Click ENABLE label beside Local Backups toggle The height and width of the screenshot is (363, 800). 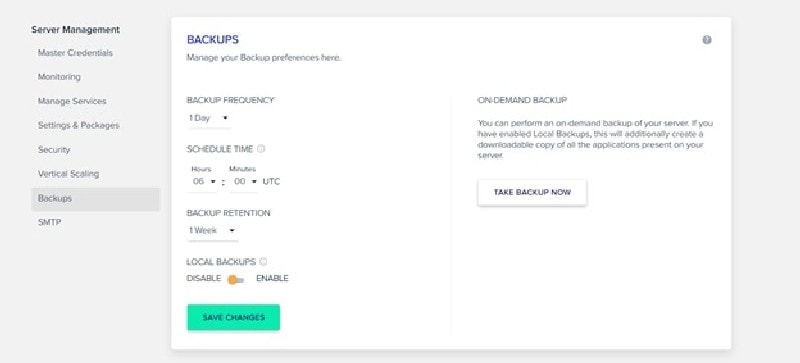click(272, 278)
